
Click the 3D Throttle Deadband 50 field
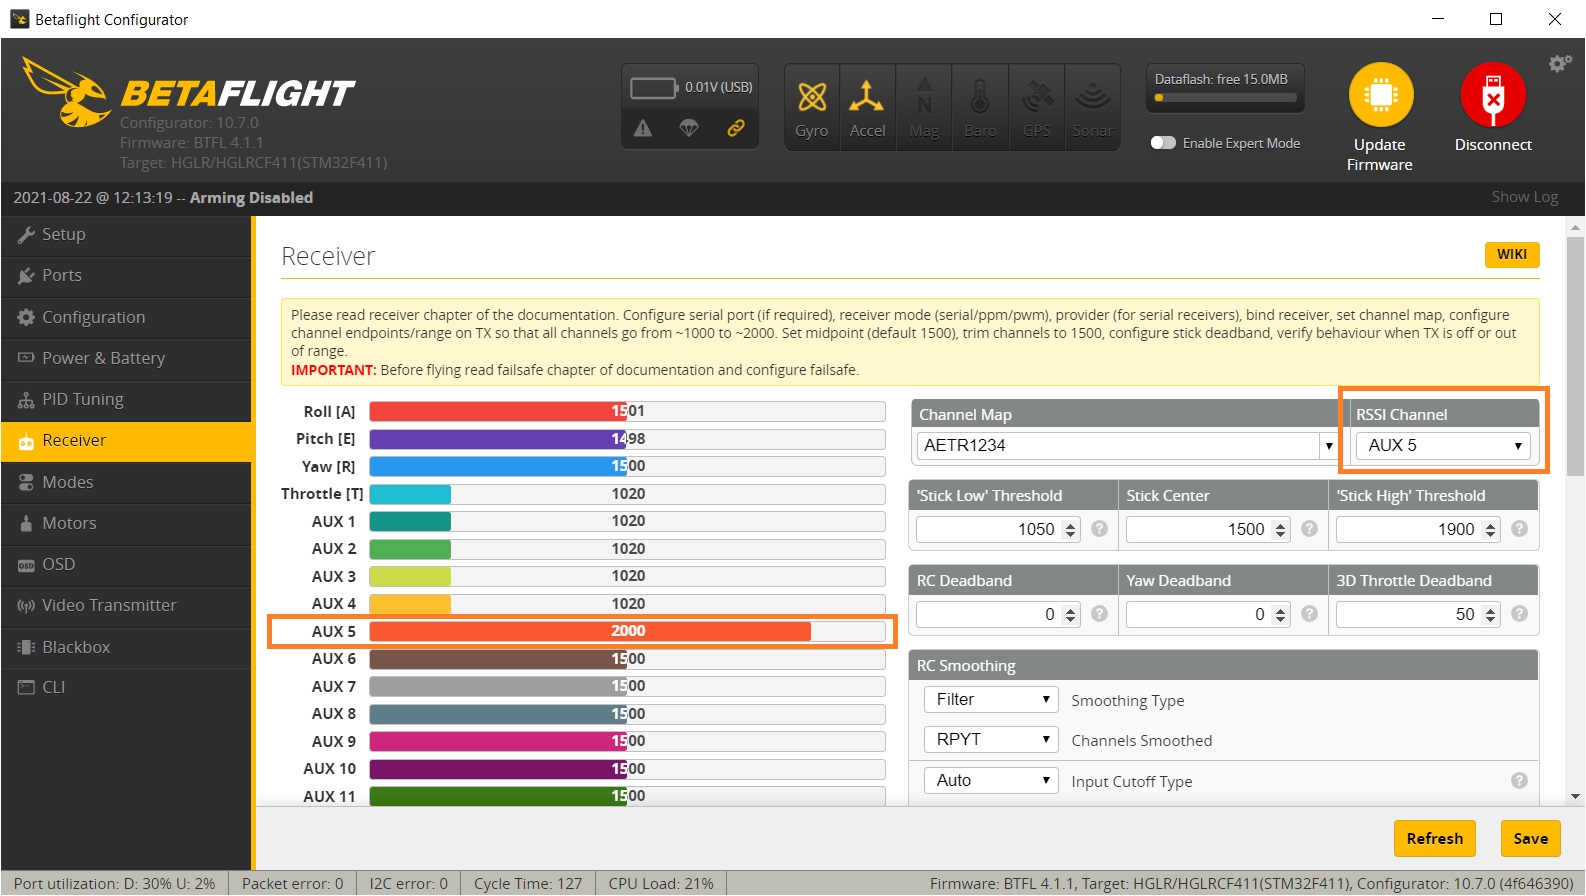click(1418, 615)
